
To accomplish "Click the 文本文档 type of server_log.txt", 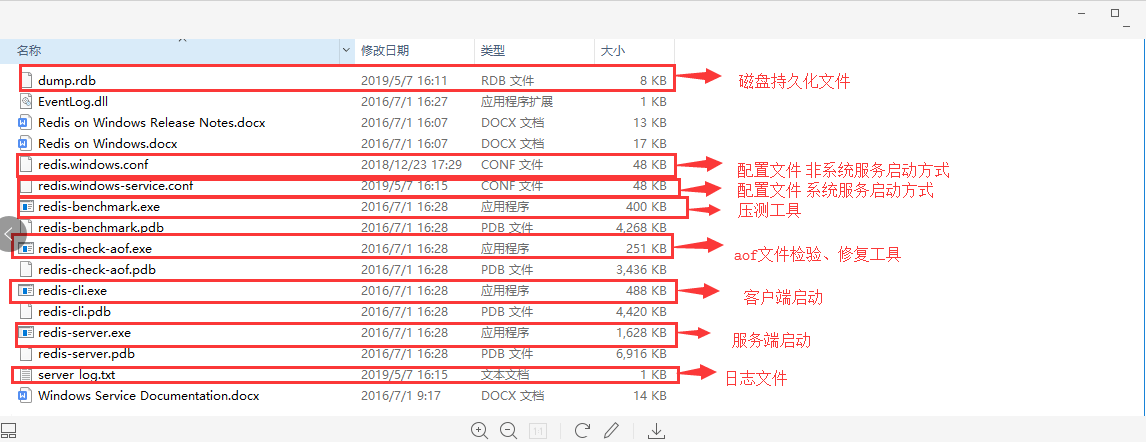I will [x=505, y=375].
